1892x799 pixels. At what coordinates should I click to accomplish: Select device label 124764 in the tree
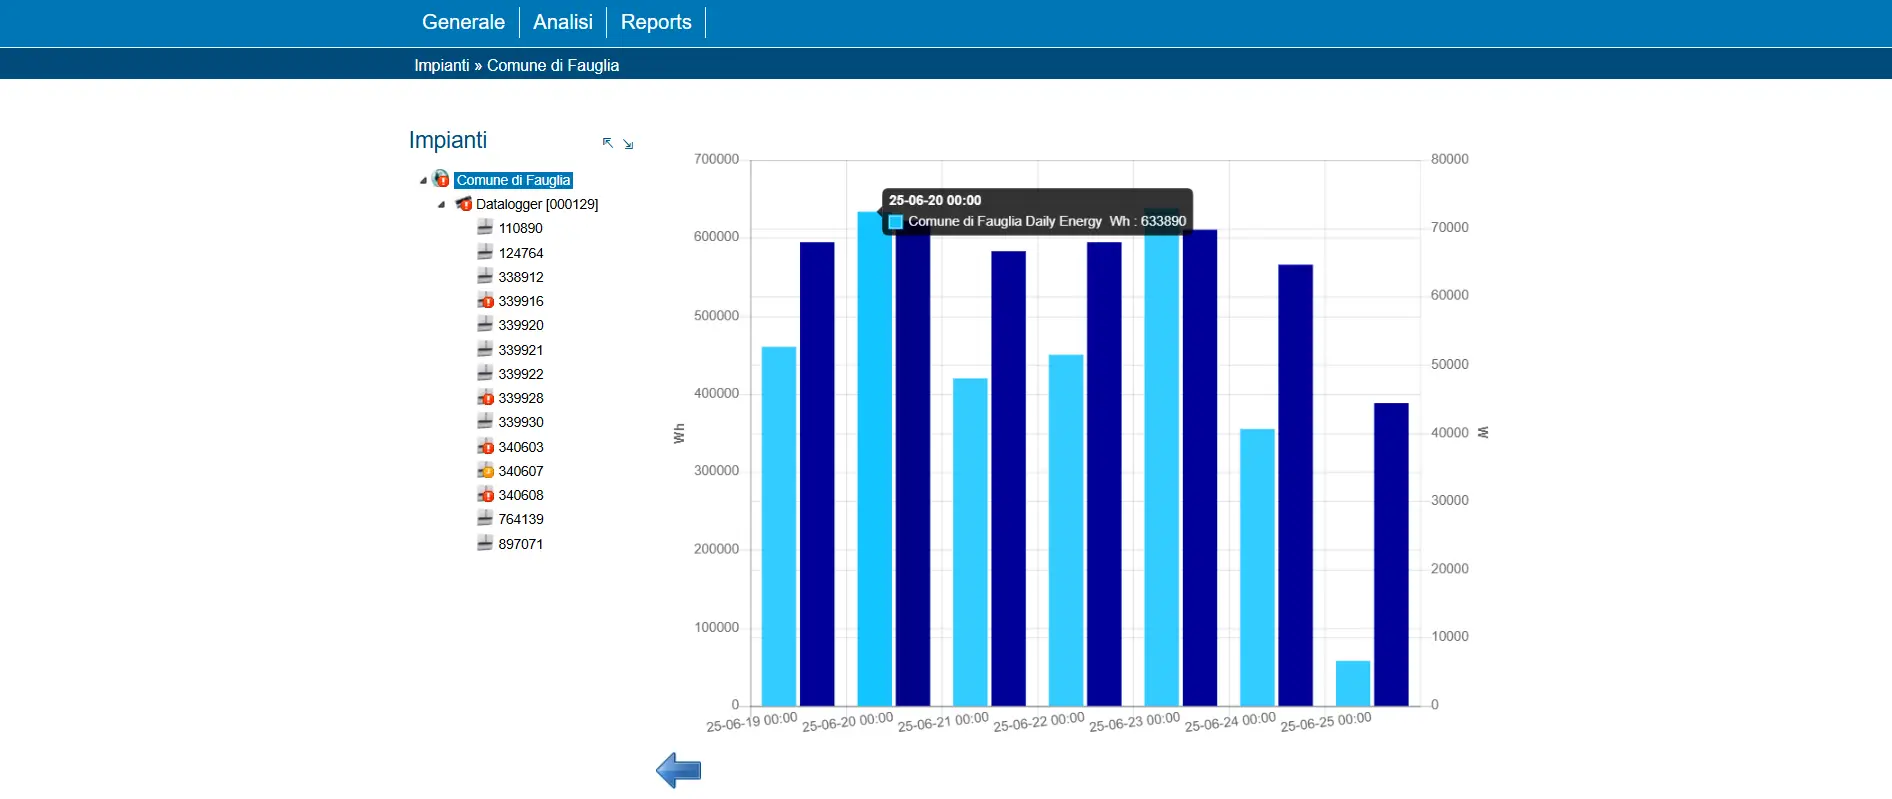tap(521, 253)
